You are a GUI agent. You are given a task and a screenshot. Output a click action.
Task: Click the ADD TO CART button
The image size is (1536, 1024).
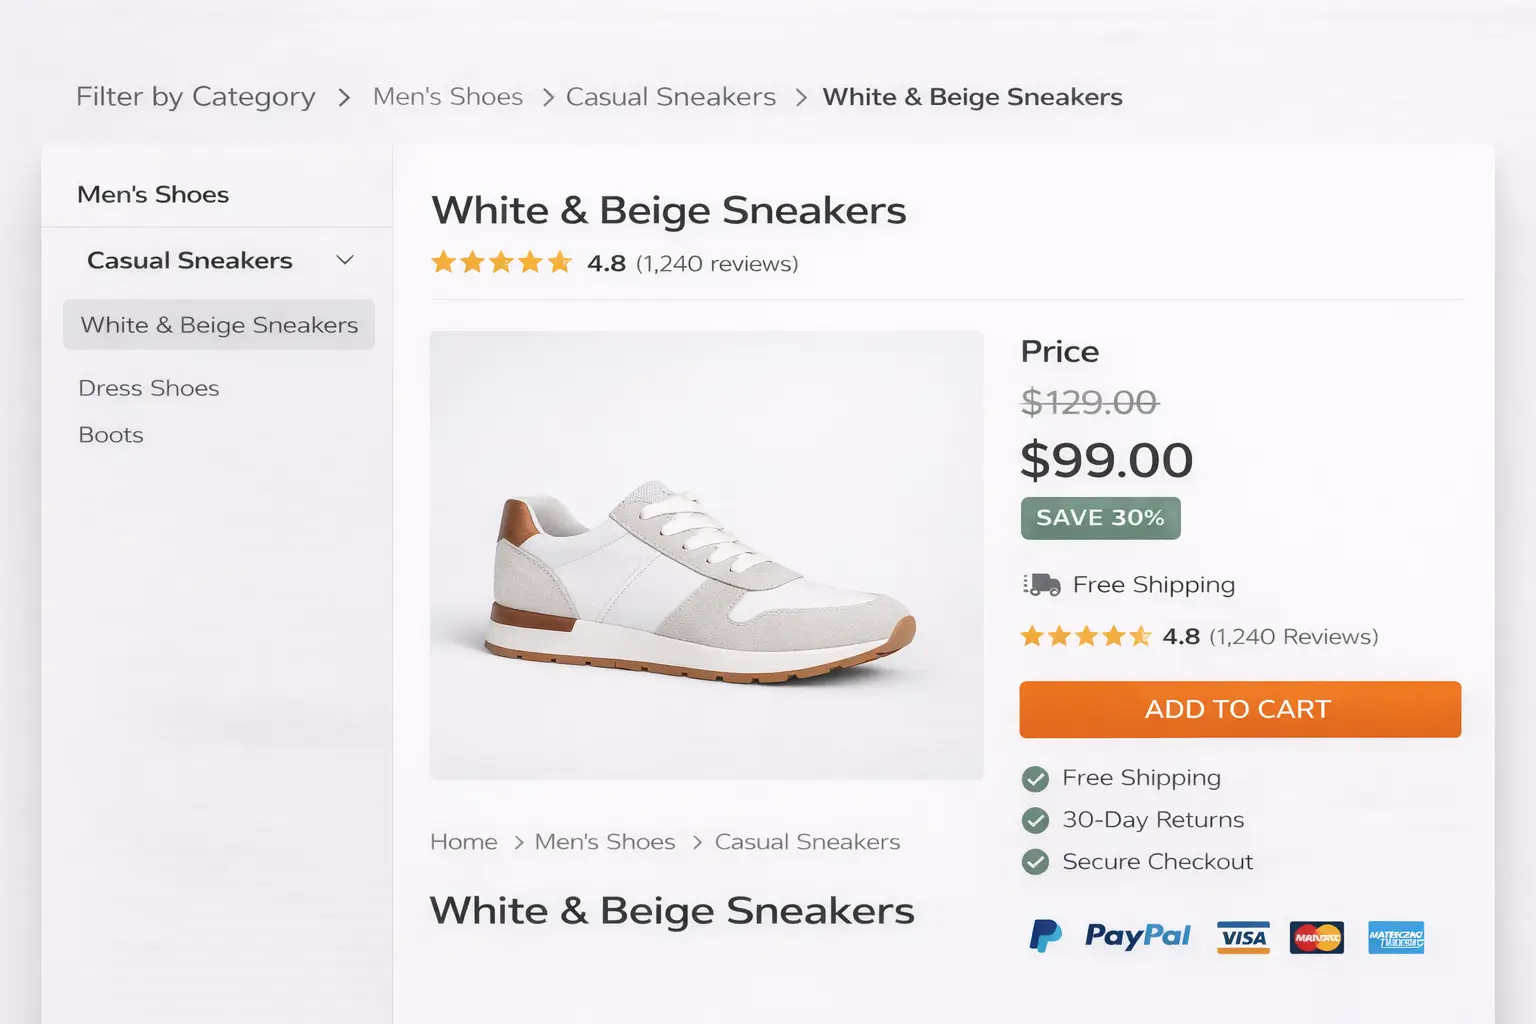[1239, 709]
